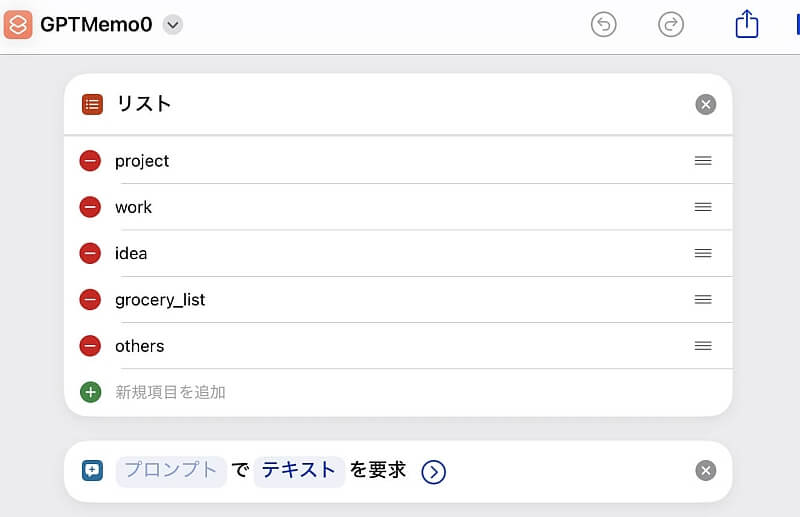This screenshot has height=517, width=800.
Task: Select the テキスト input type parameter
Action: point(299,472)
